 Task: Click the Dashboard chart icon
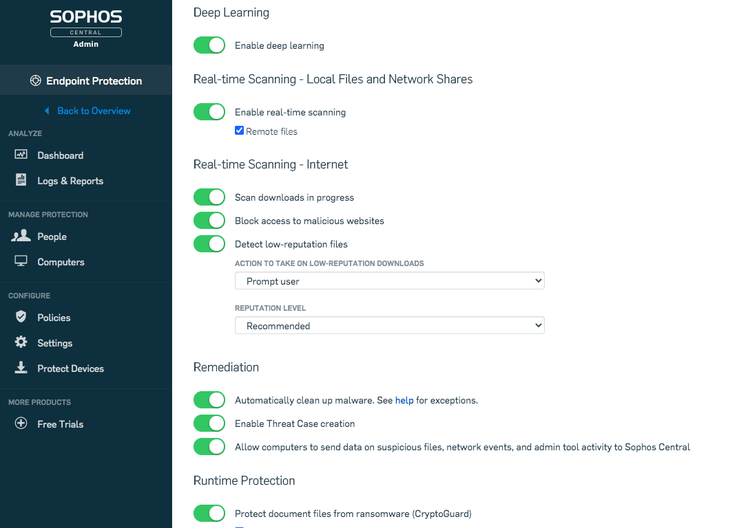[x=21, y=154]
